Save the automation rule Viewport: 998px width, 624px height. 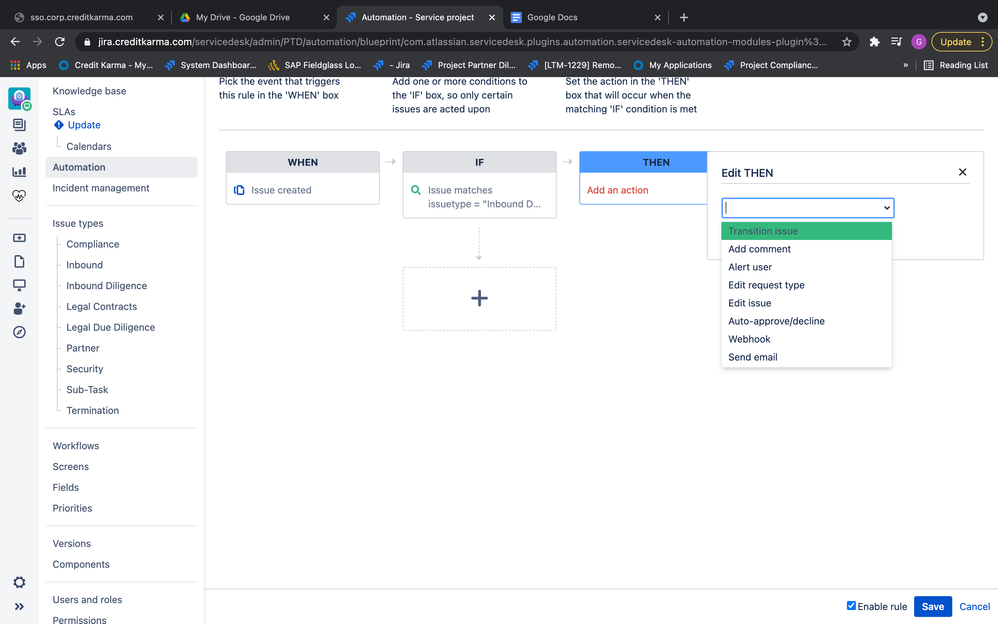[x=932, y=606]
